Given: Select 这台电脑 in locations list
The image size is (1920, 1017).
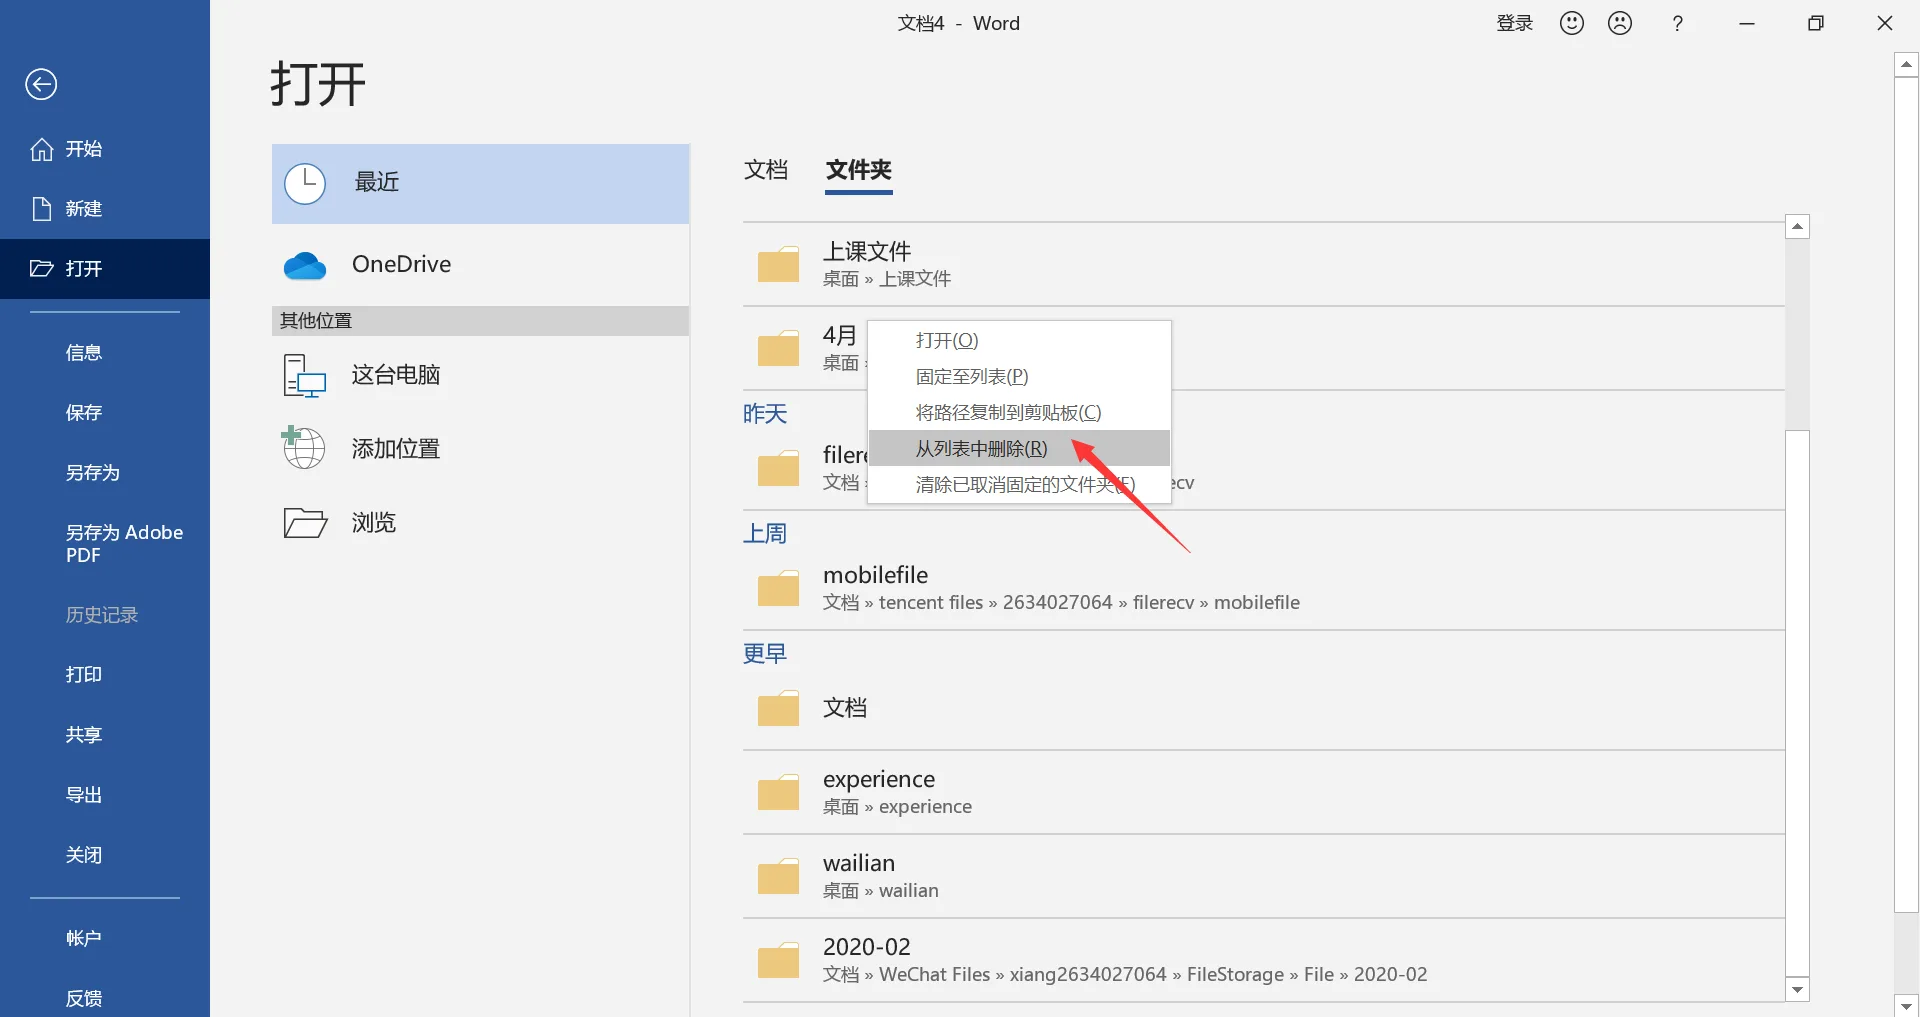Looking at the screenshot, I should pos(481,375).
